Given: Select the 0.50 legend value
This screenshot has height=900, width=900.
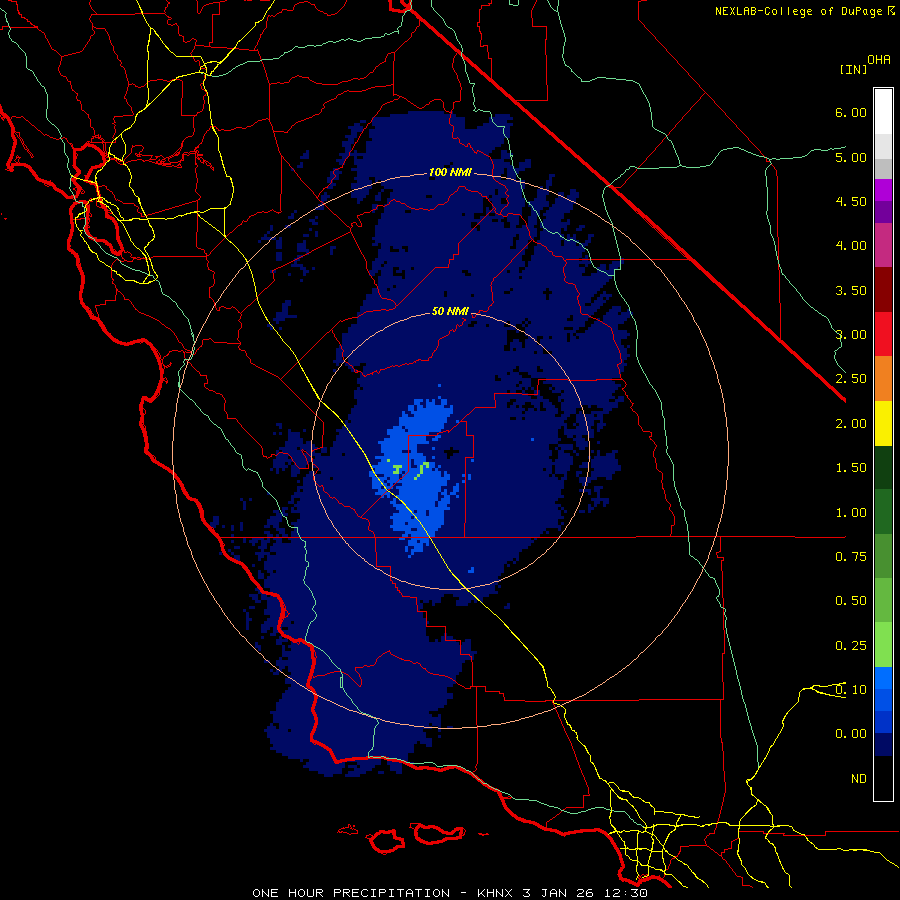Looking at the screenshot, I should 851,600.
